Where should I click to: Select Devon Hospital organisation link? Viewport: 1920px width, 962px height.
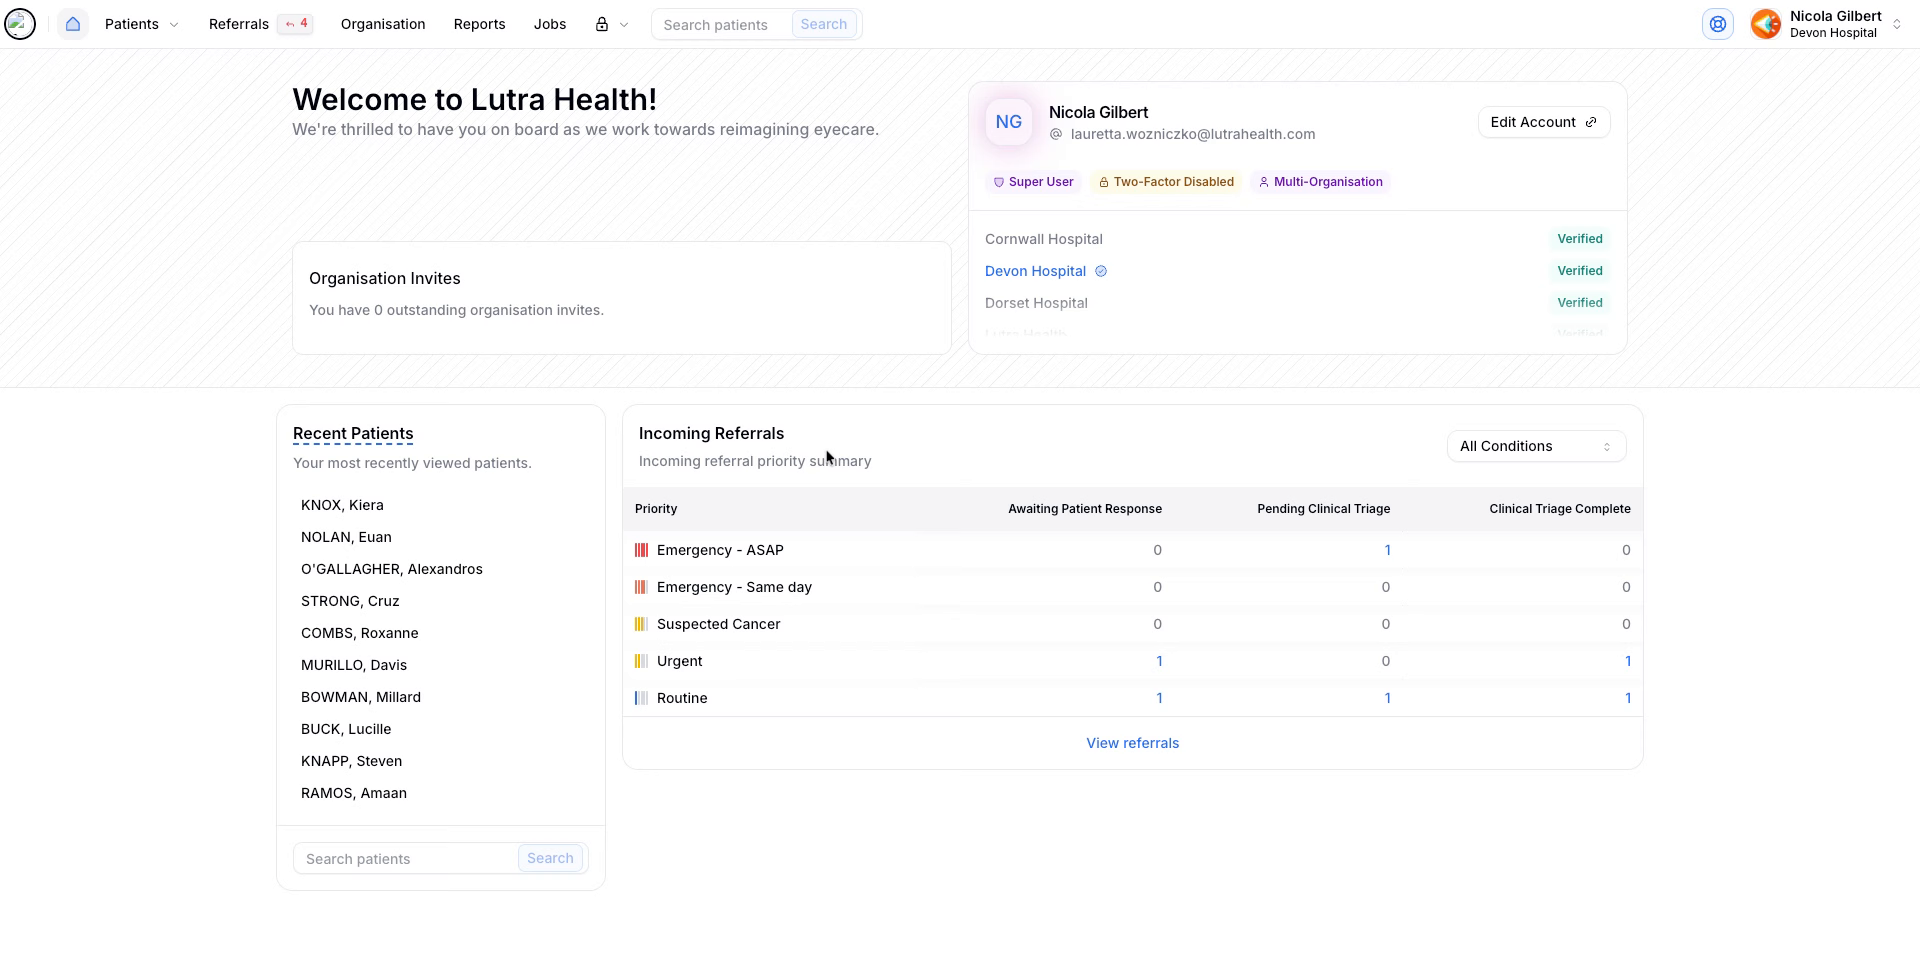point(1035,271)
